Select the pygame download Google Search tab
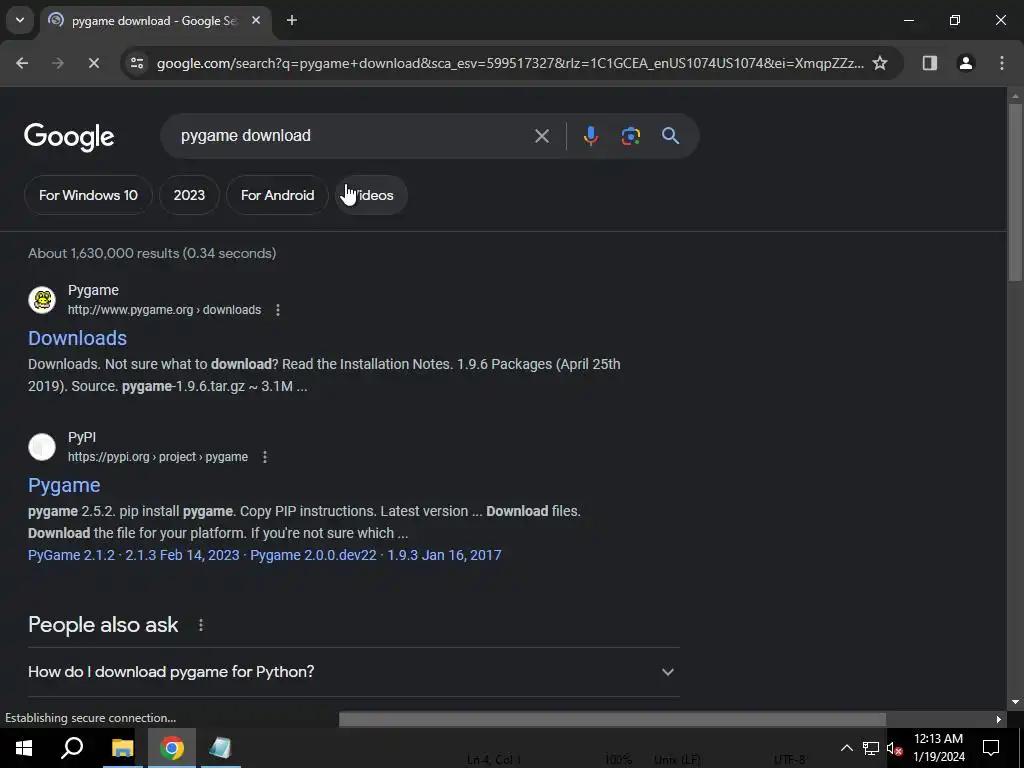Screen dimensions: 1024x768 pyautogui.click(x=154, y=20)
